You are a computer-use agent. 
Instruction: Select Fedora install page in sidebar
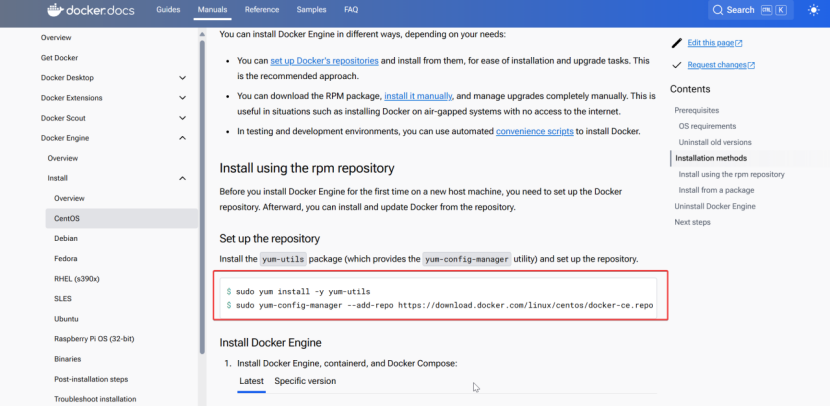point(66,259)
